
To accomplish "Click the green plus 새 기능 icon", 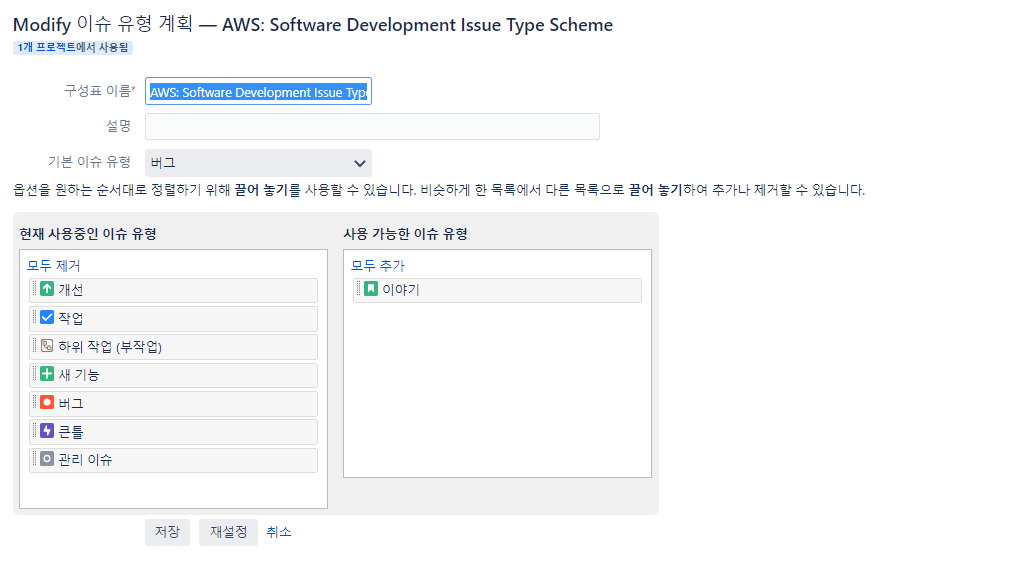I will [47, 374].
